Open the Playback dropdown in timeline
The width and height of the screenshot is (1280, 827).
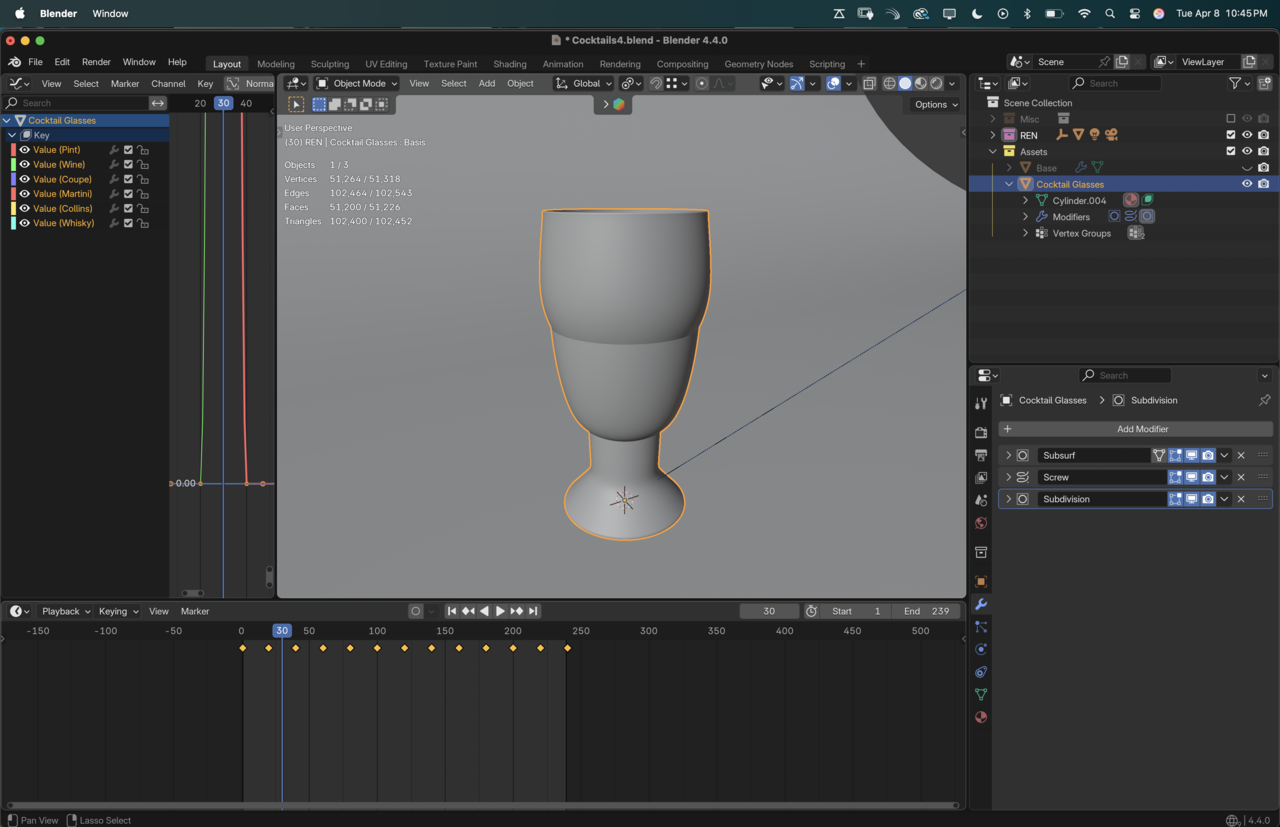[66, 612]
